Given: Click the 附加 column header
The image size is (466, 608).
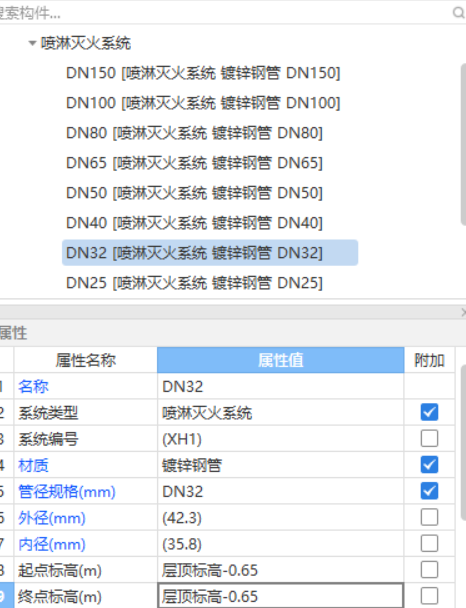Looking at the screenshot, I should coord(429,360).
